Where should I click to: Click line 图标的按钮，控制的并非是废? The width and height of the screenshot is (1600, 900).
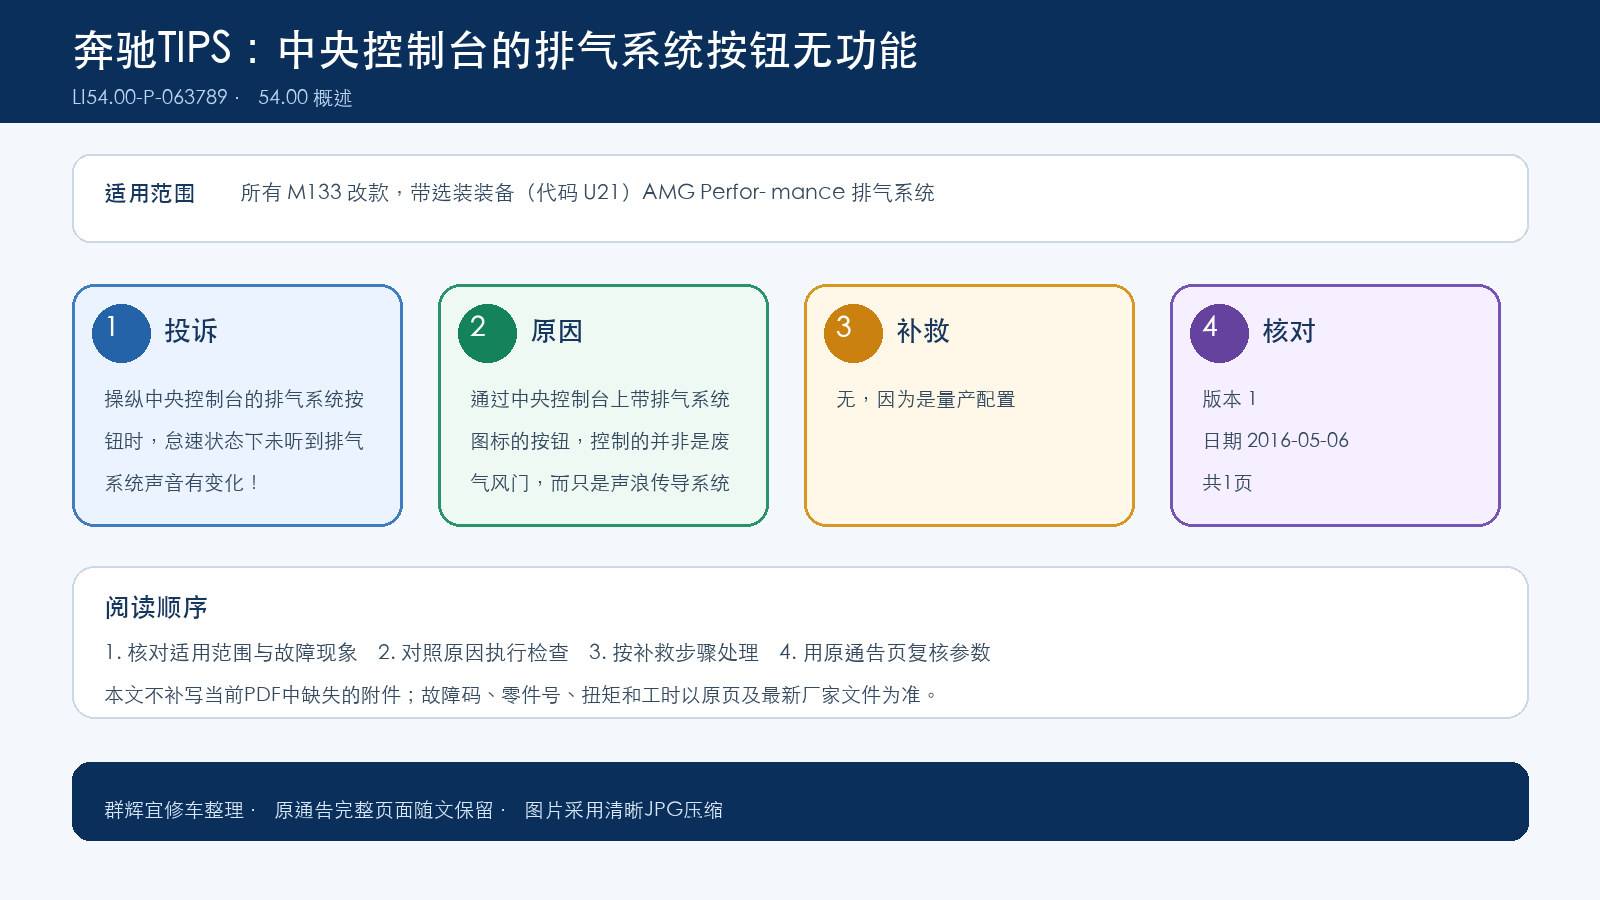pyautogui.click(x=600, y=441)
